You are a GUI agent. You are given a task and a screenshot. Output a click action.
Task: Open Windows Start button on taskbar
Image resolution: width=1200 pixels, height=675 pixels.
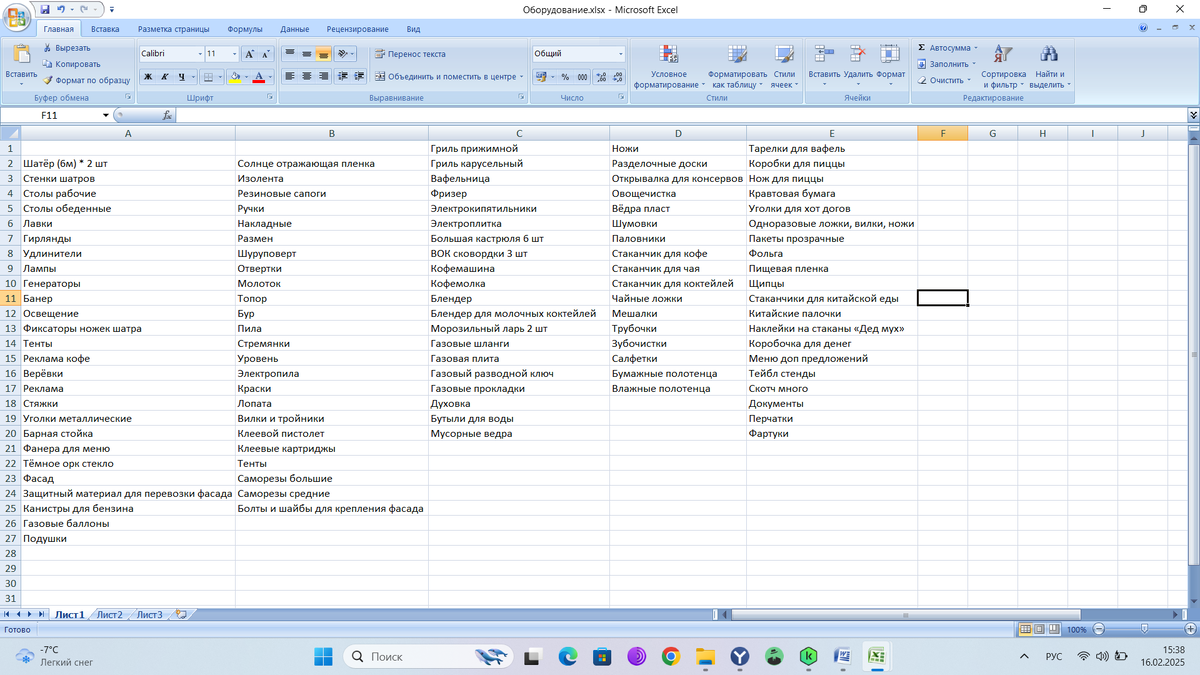[x=323, y=656]
